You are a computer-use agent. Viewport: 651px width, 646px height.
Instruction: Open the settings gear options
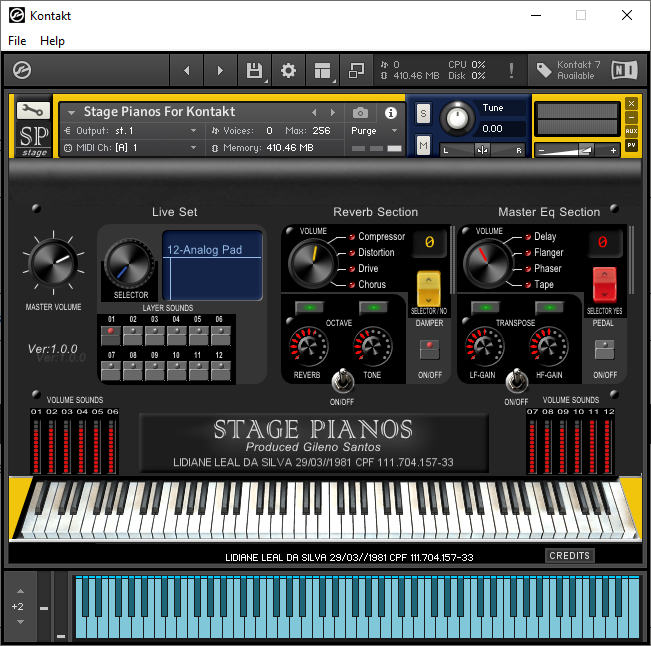coord(288,71)
